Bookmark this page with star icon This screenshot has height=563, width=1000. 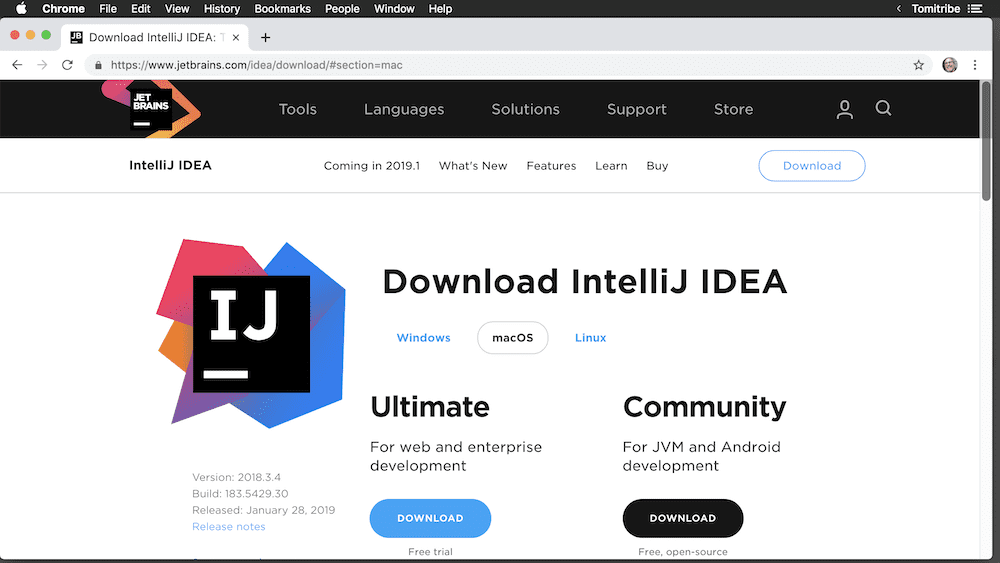(918, 65)
